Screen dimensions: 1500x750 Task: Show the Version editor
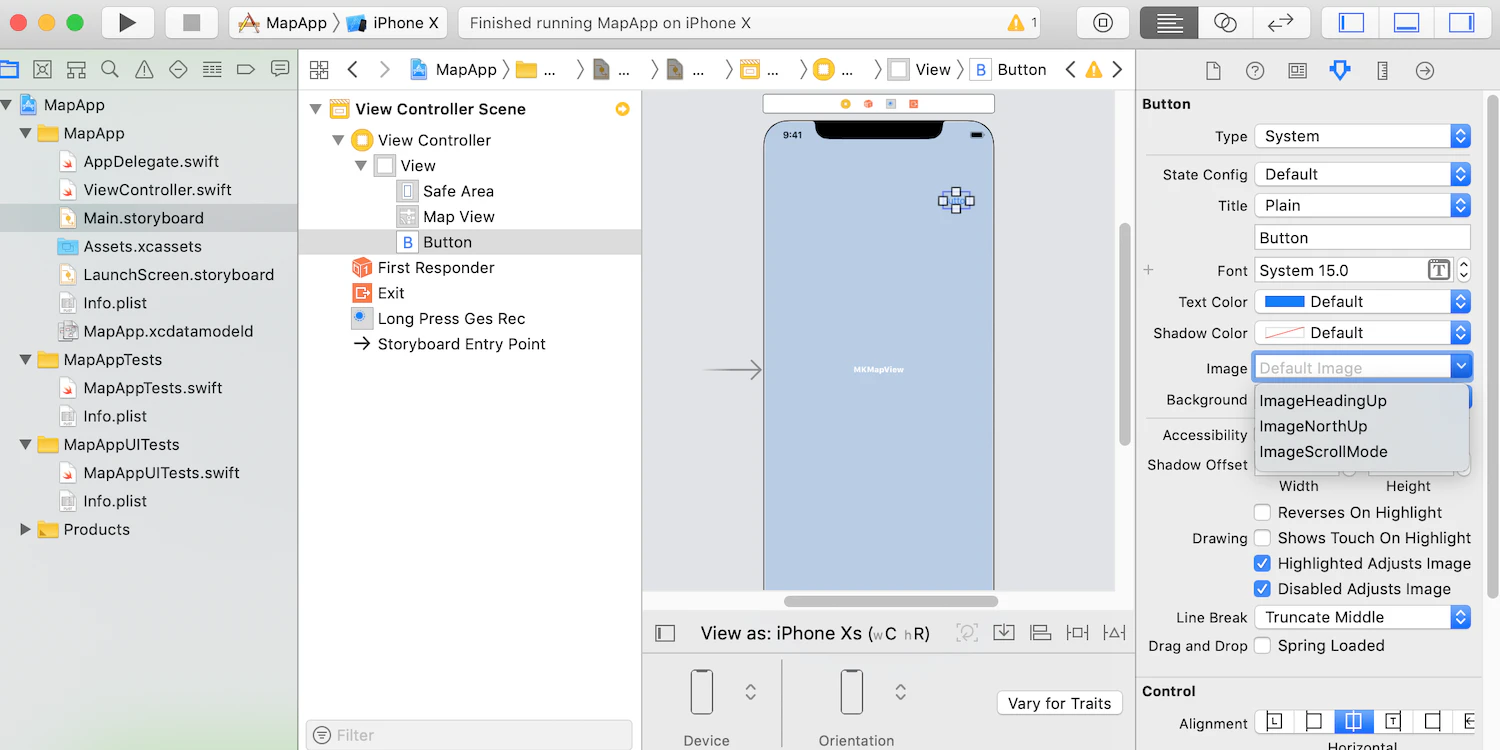[x=1281, y=22]
